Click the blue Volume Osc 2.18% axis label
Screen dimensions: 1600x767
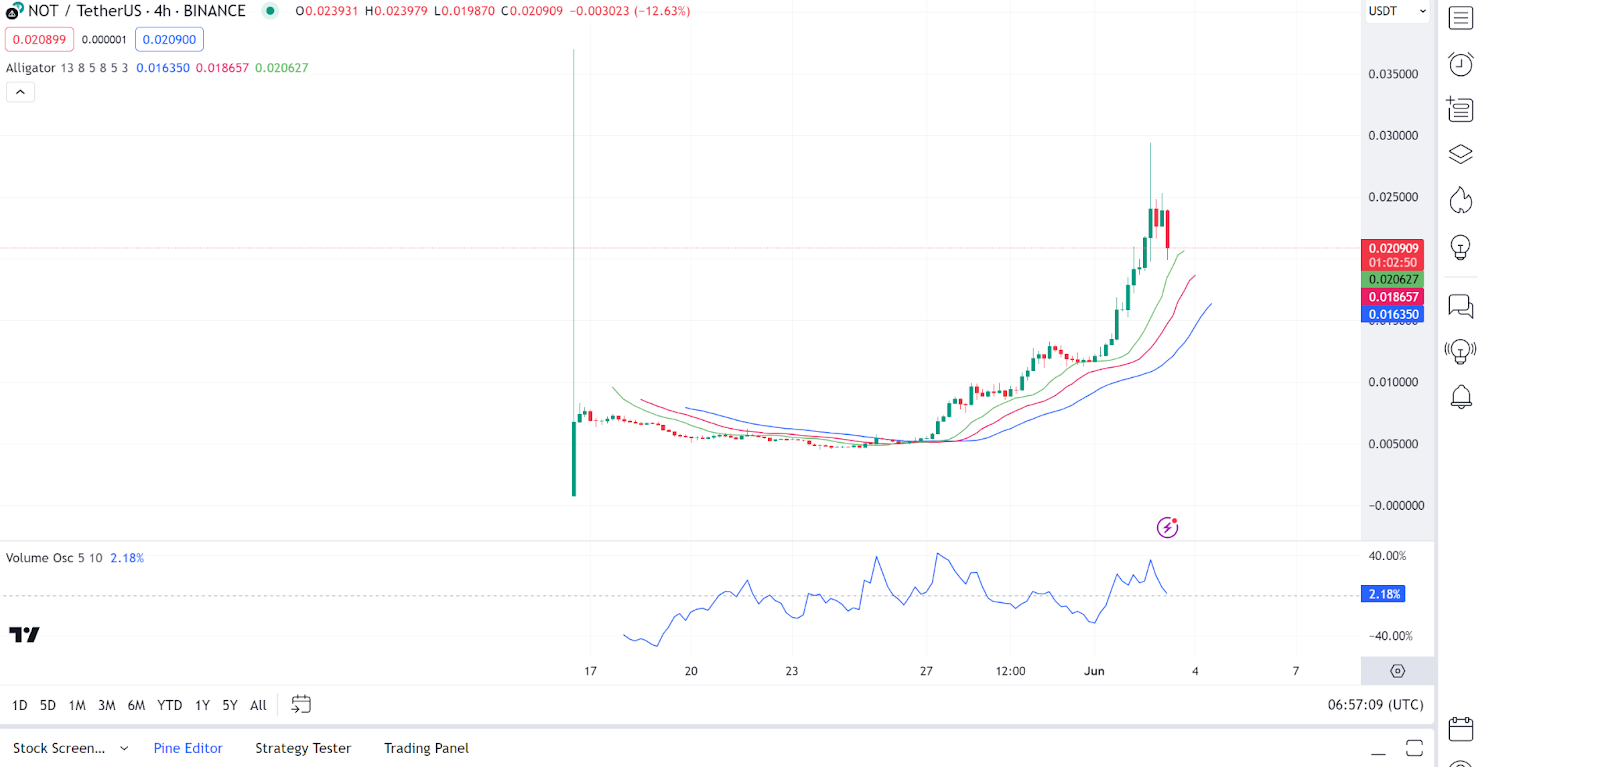click(x=1384, y=594)
